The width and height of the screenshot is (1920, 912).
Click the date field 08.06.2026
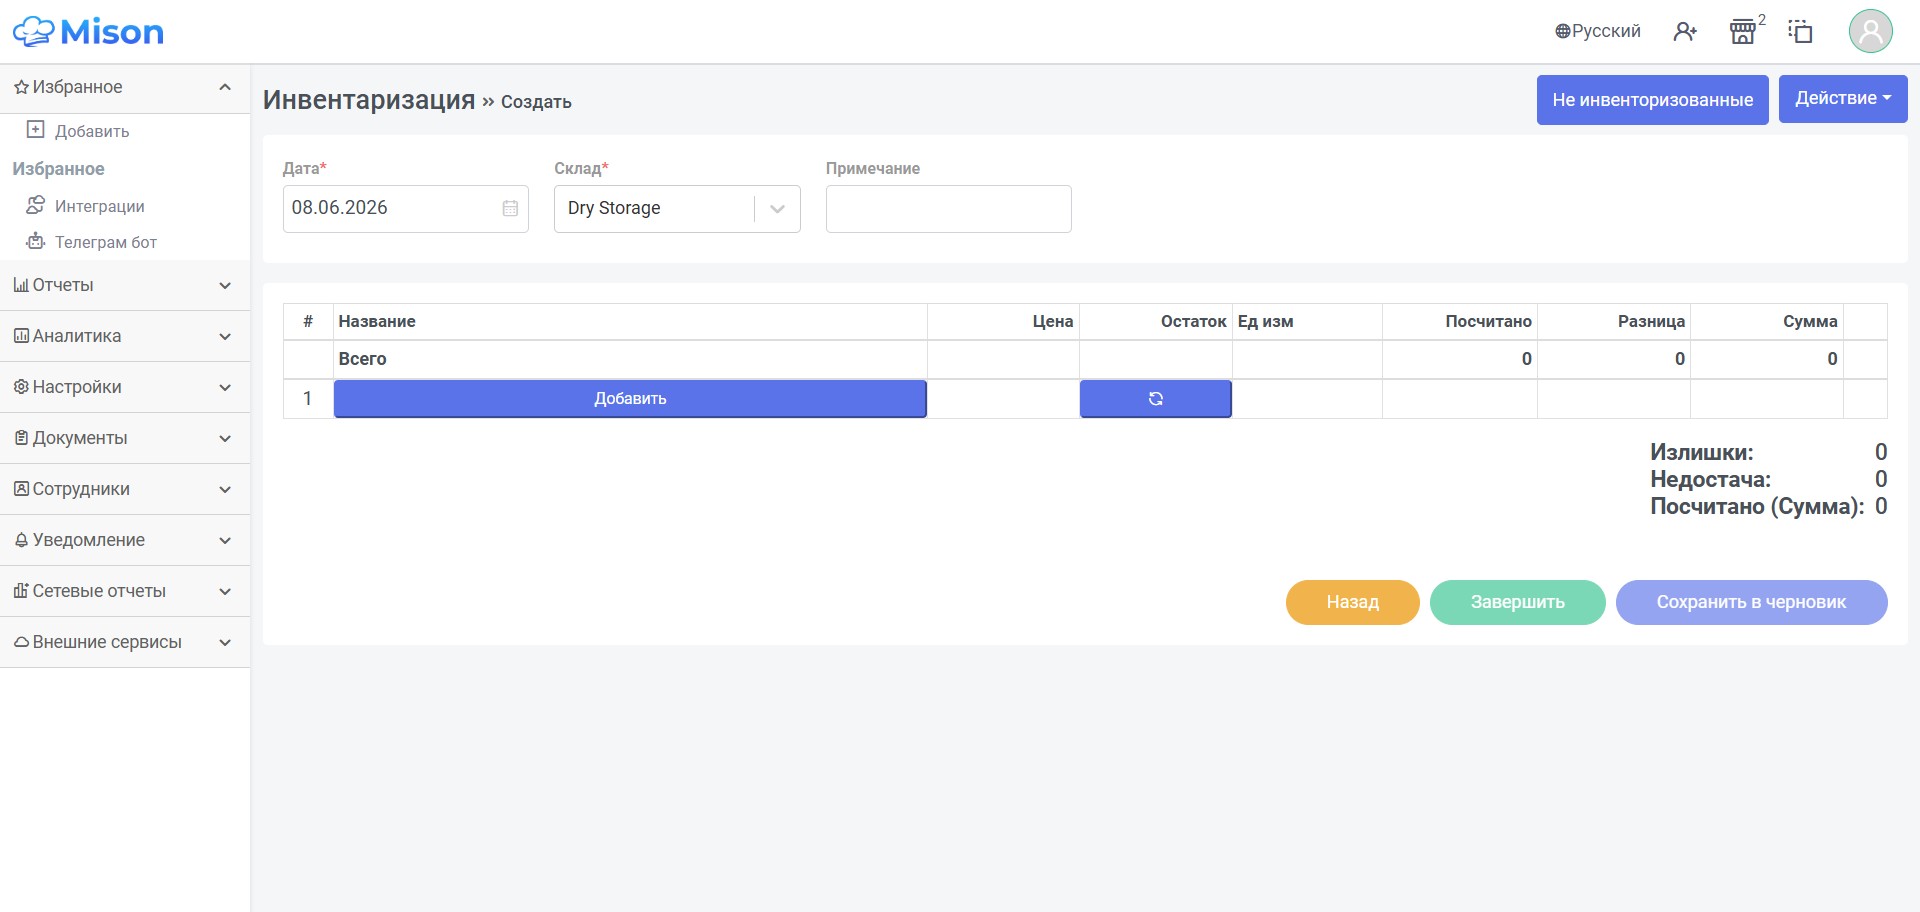click(x=405, y=208)
